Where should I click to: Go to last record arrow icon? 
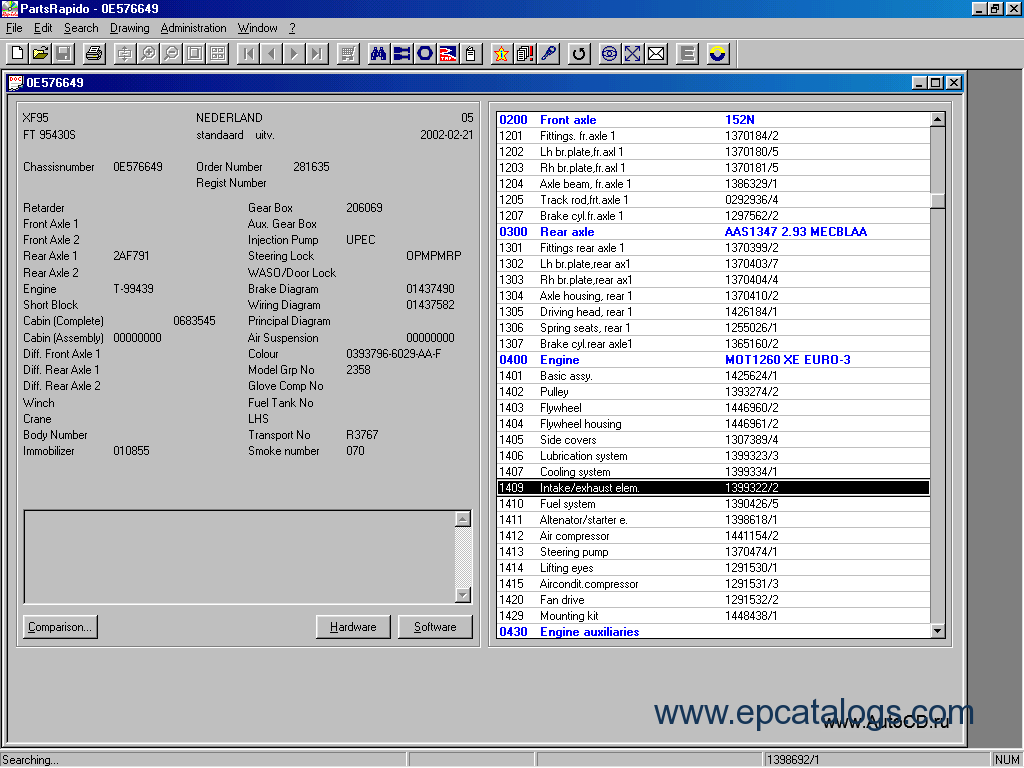click(317, 54)
